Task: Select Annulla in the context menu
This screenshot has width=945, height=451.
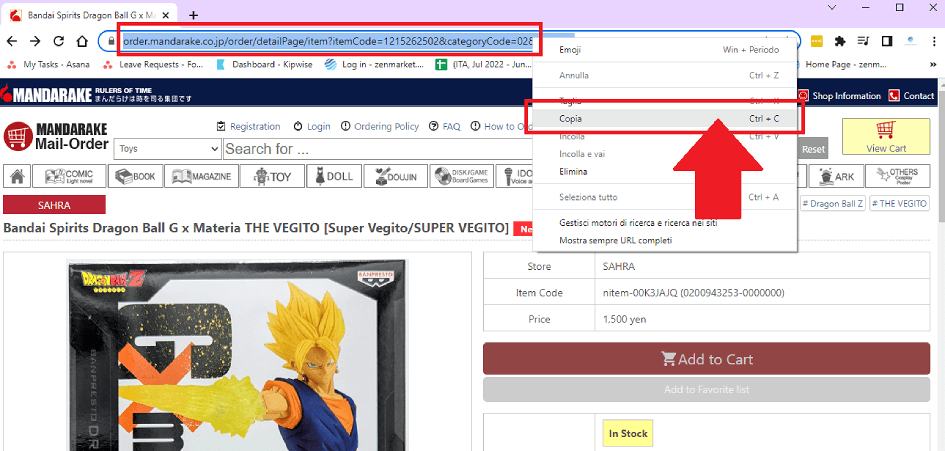Action: tap(665, 75)
